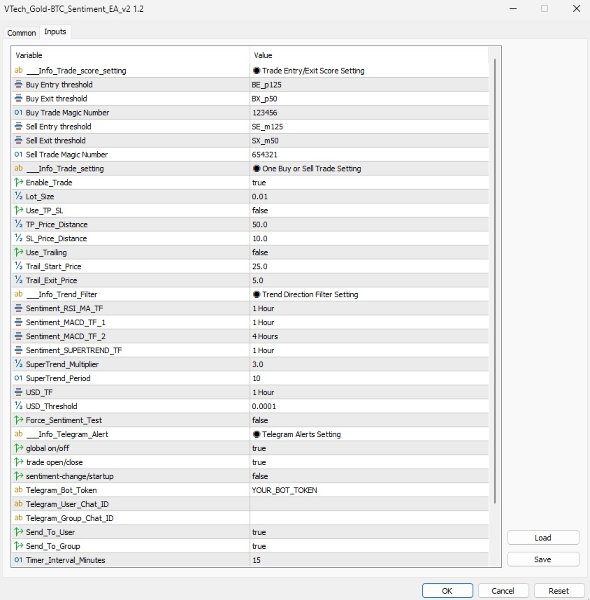Image resolution: width=590 pixels, height=600 pixels.
Task: Click the vertical scrollbar of the inputs list
Action: (495, 281)
